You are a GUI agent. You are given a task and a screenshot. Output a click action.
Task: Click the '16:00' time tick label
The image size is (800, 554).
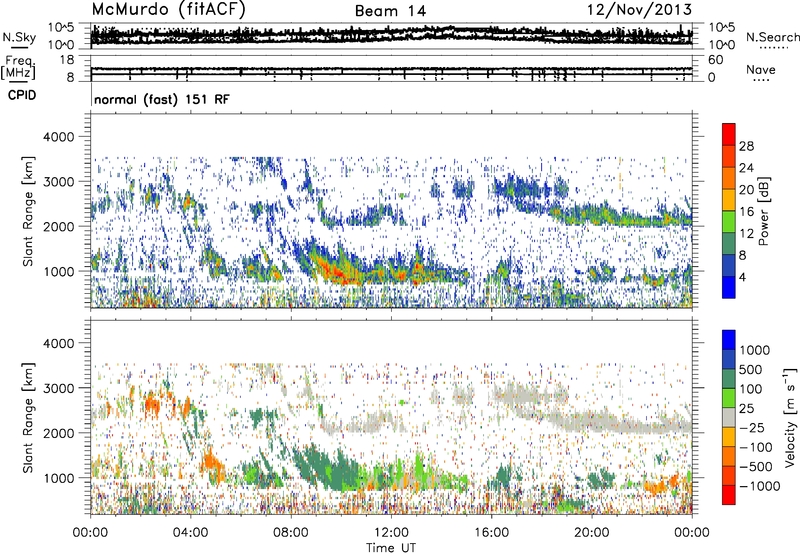point(491,533)
